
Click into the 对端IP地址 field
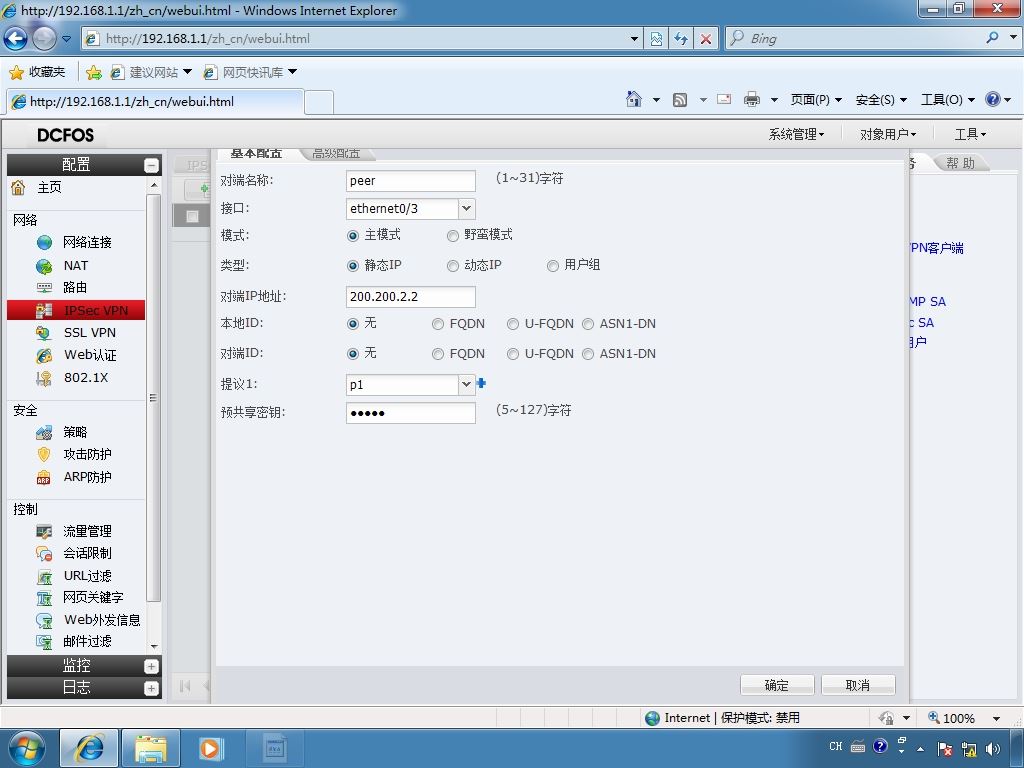[410, 296]
